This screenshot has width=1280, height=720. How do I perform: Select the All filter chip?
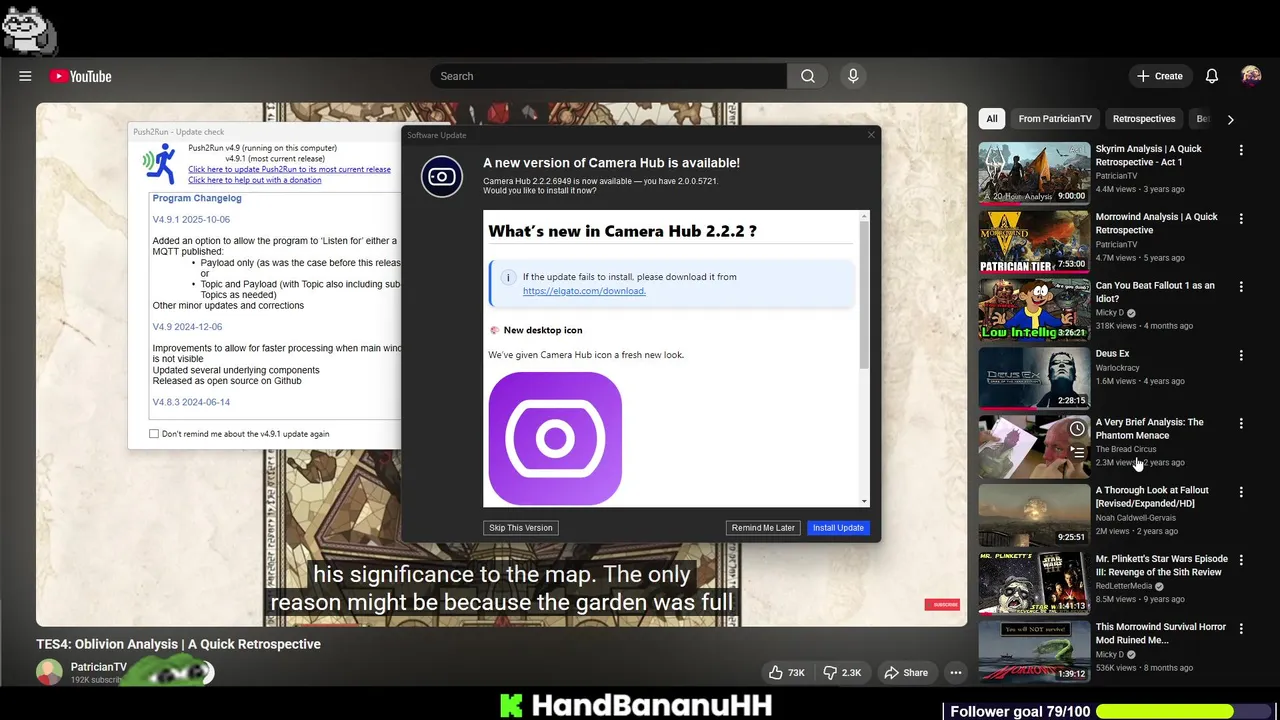coord(992,119)
